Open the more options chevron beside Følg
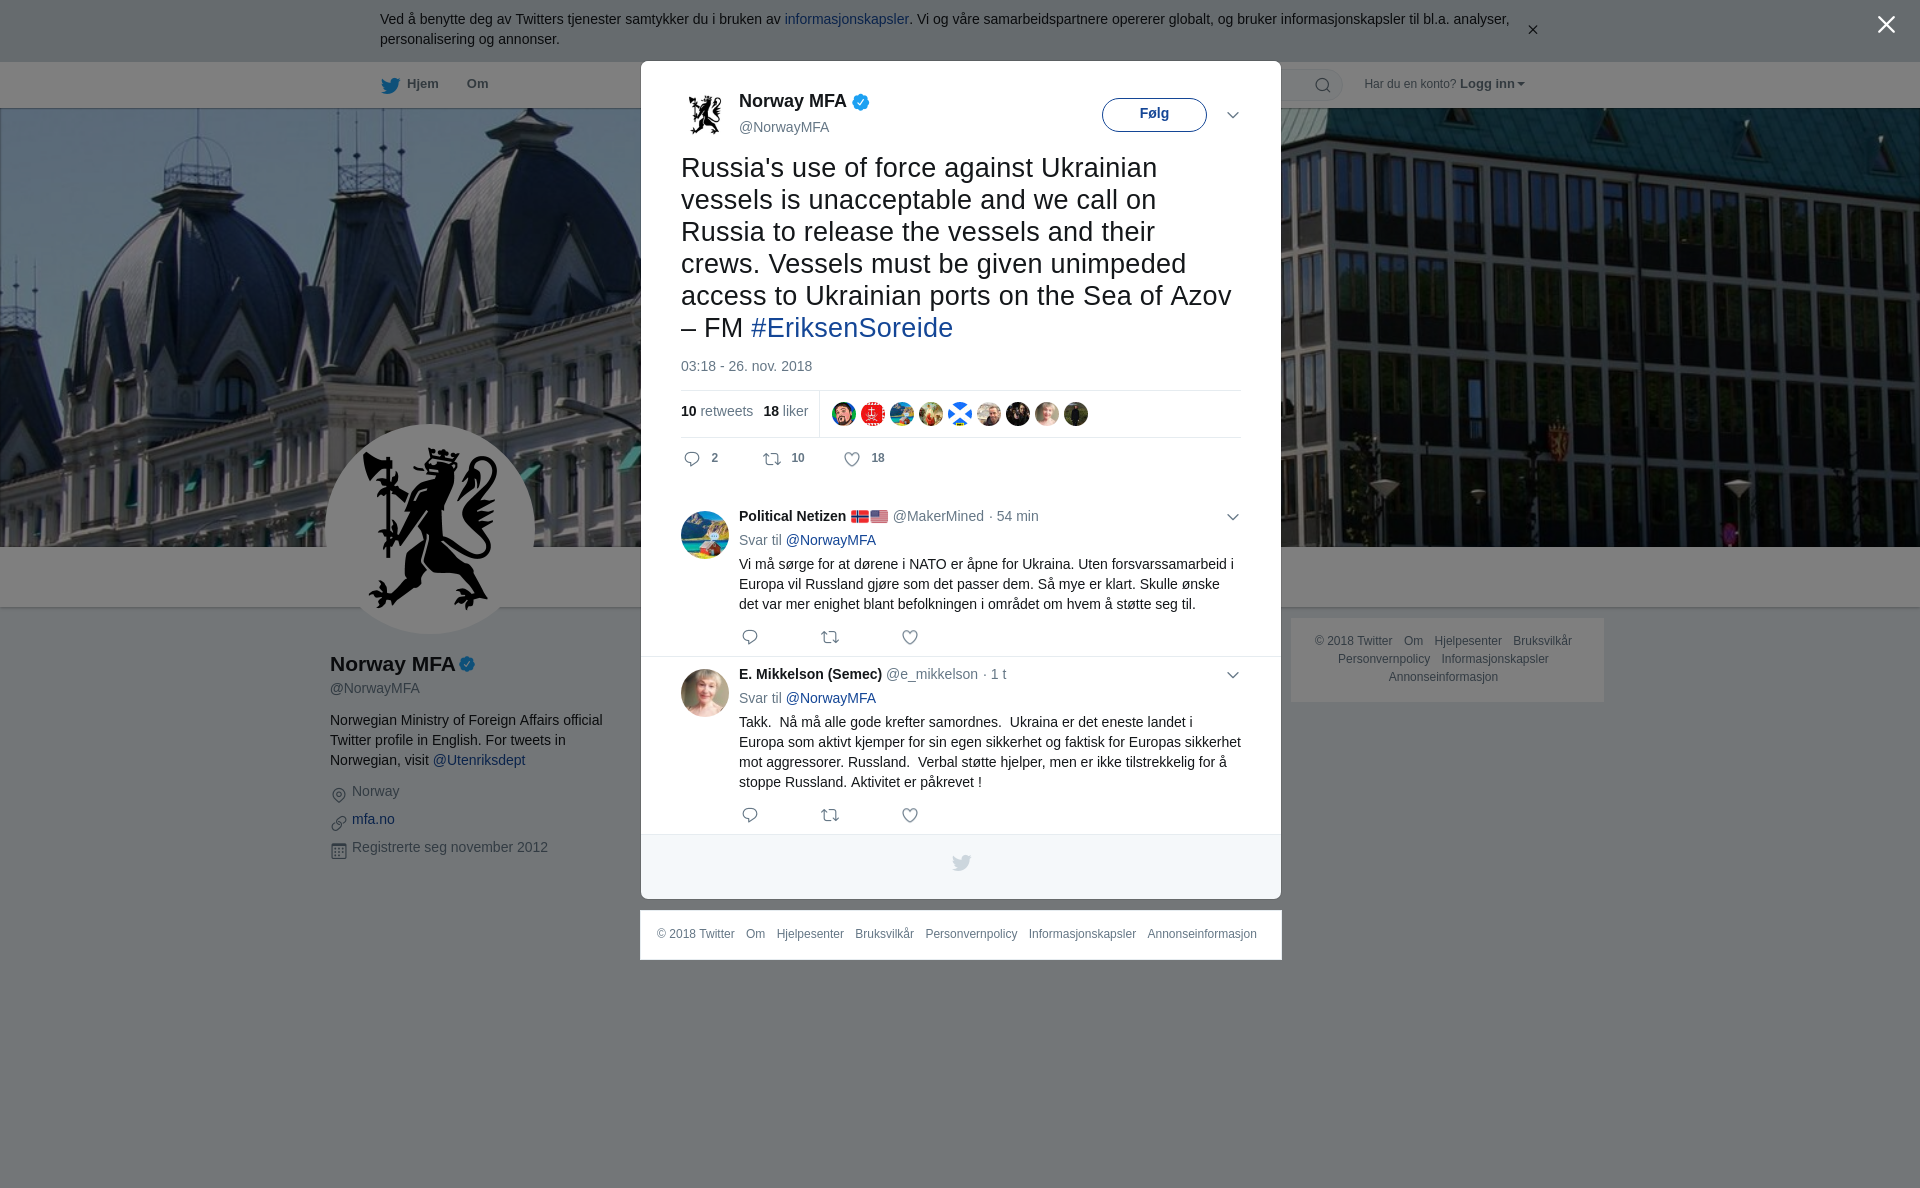Viewport: 1920px width, 1188px height. pos(1233,115)
